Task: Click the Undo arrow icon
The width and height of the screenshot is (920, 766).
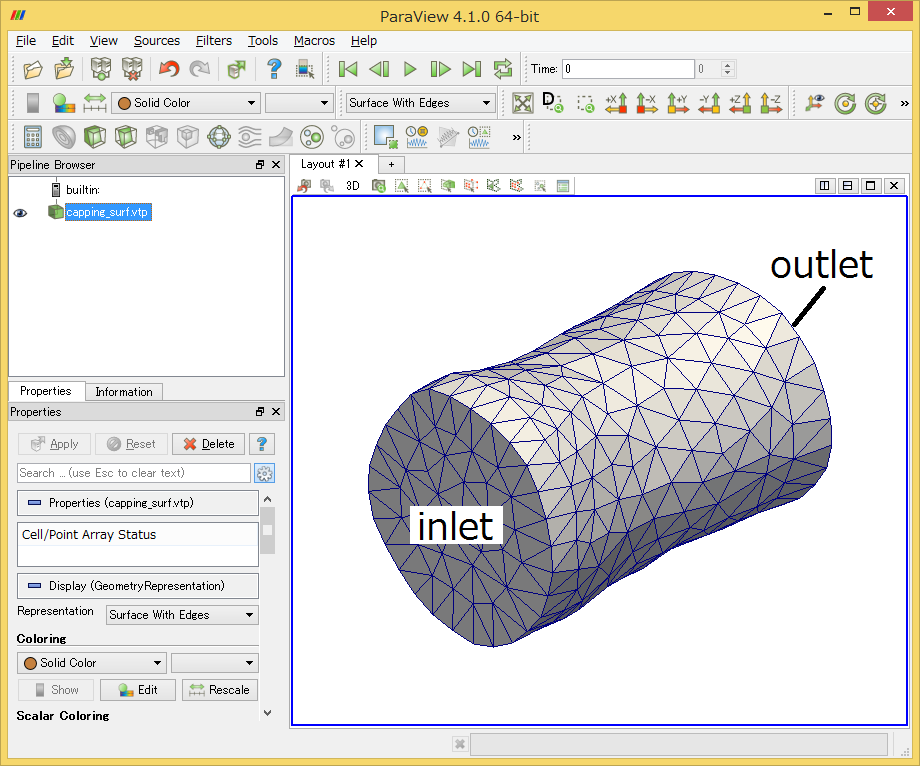Action: point(169,69)
